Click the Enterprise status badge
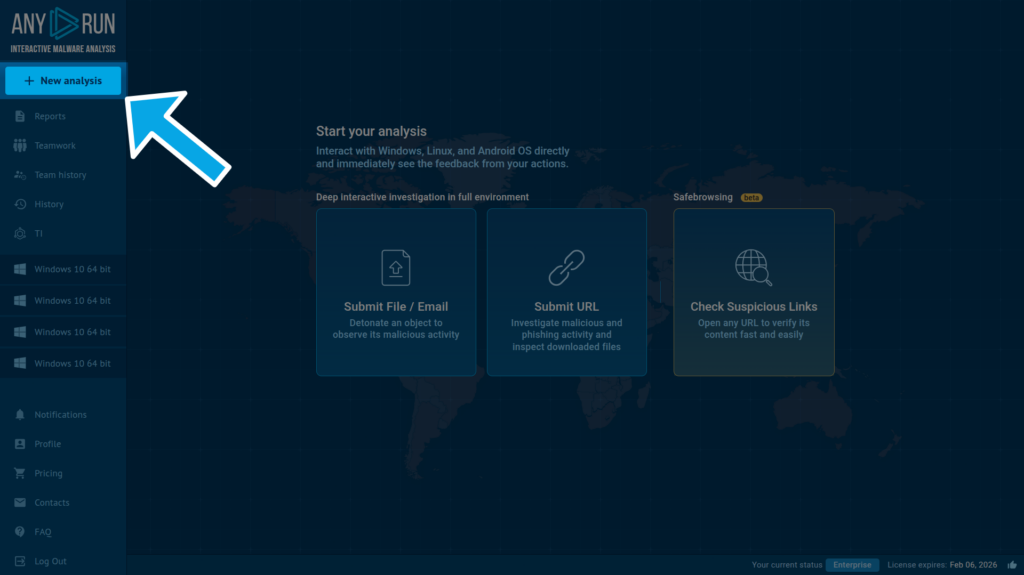This screenshot has width=1024, height=575. click(852, 565)
